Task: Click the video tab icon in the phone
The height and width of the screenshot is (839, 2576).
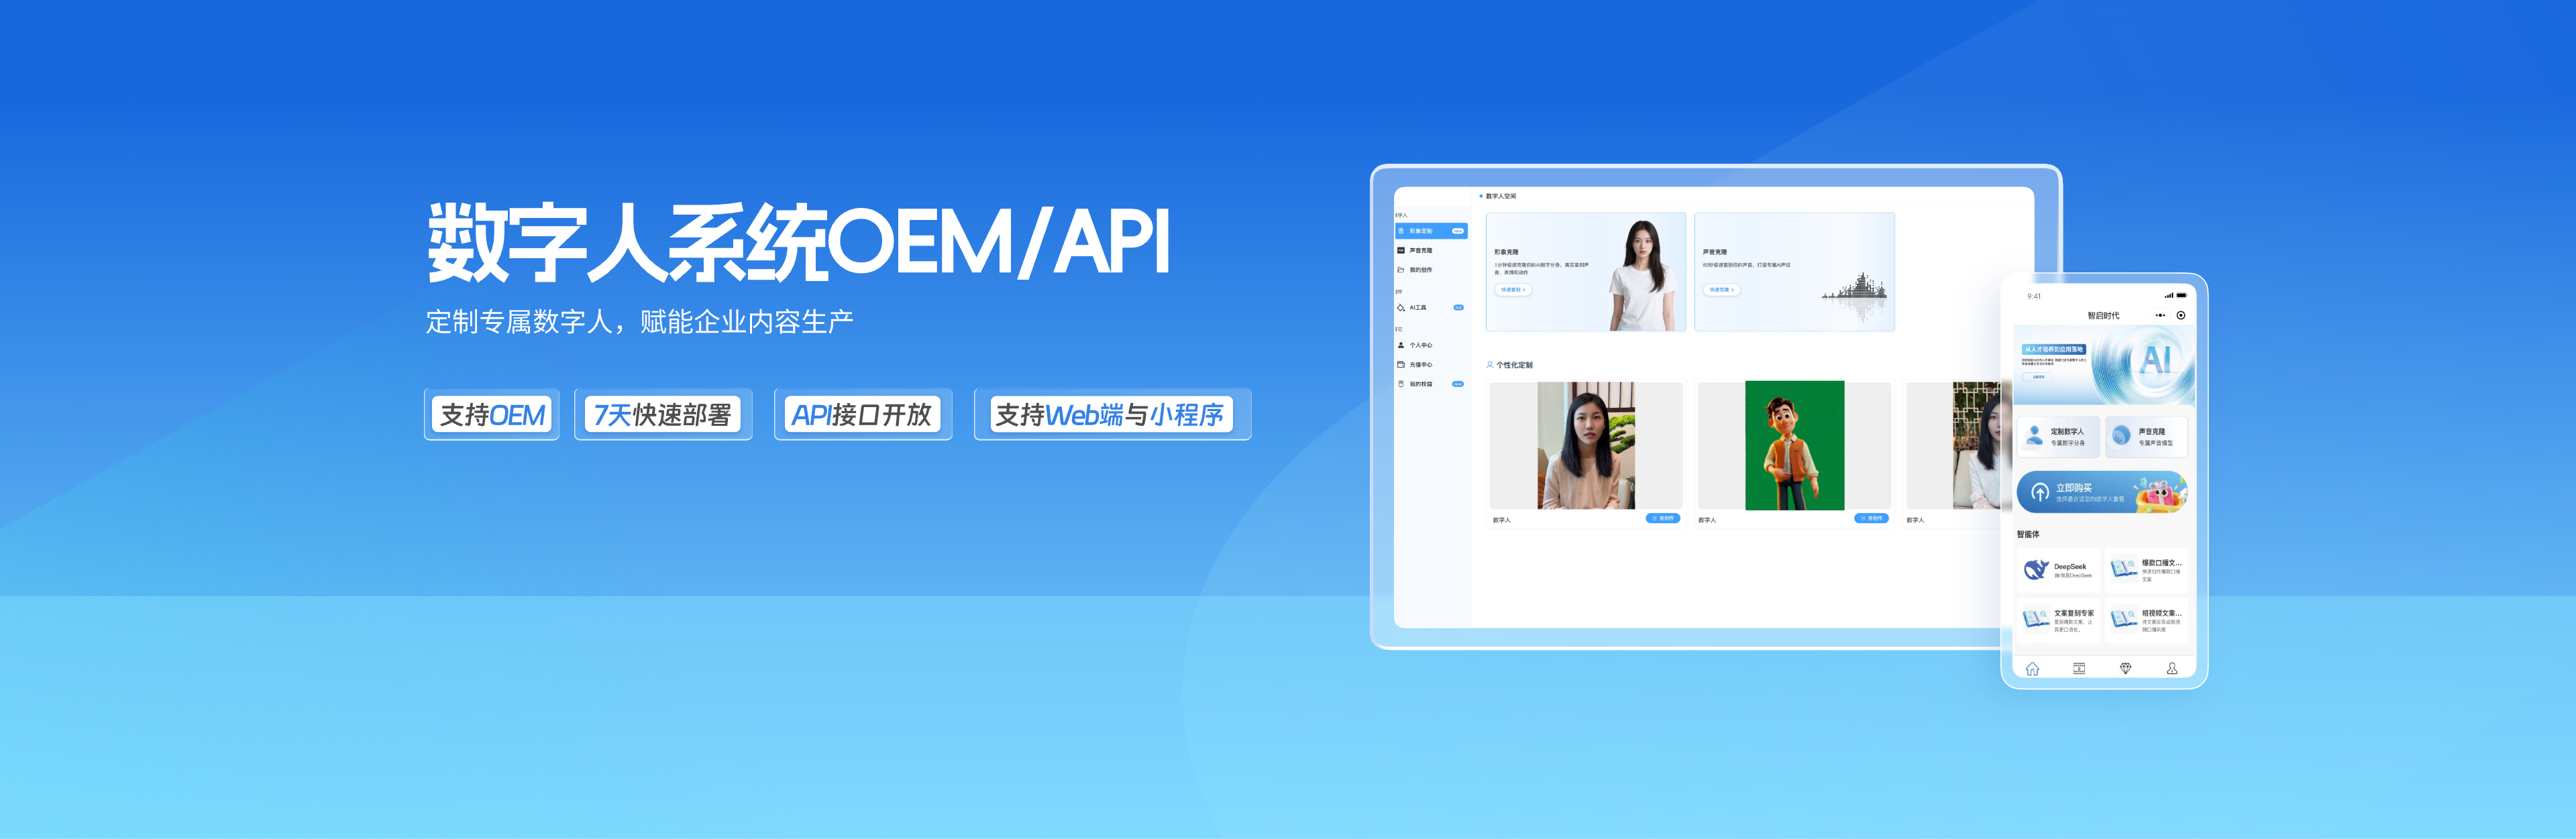Action: [x=2079, y=669]
